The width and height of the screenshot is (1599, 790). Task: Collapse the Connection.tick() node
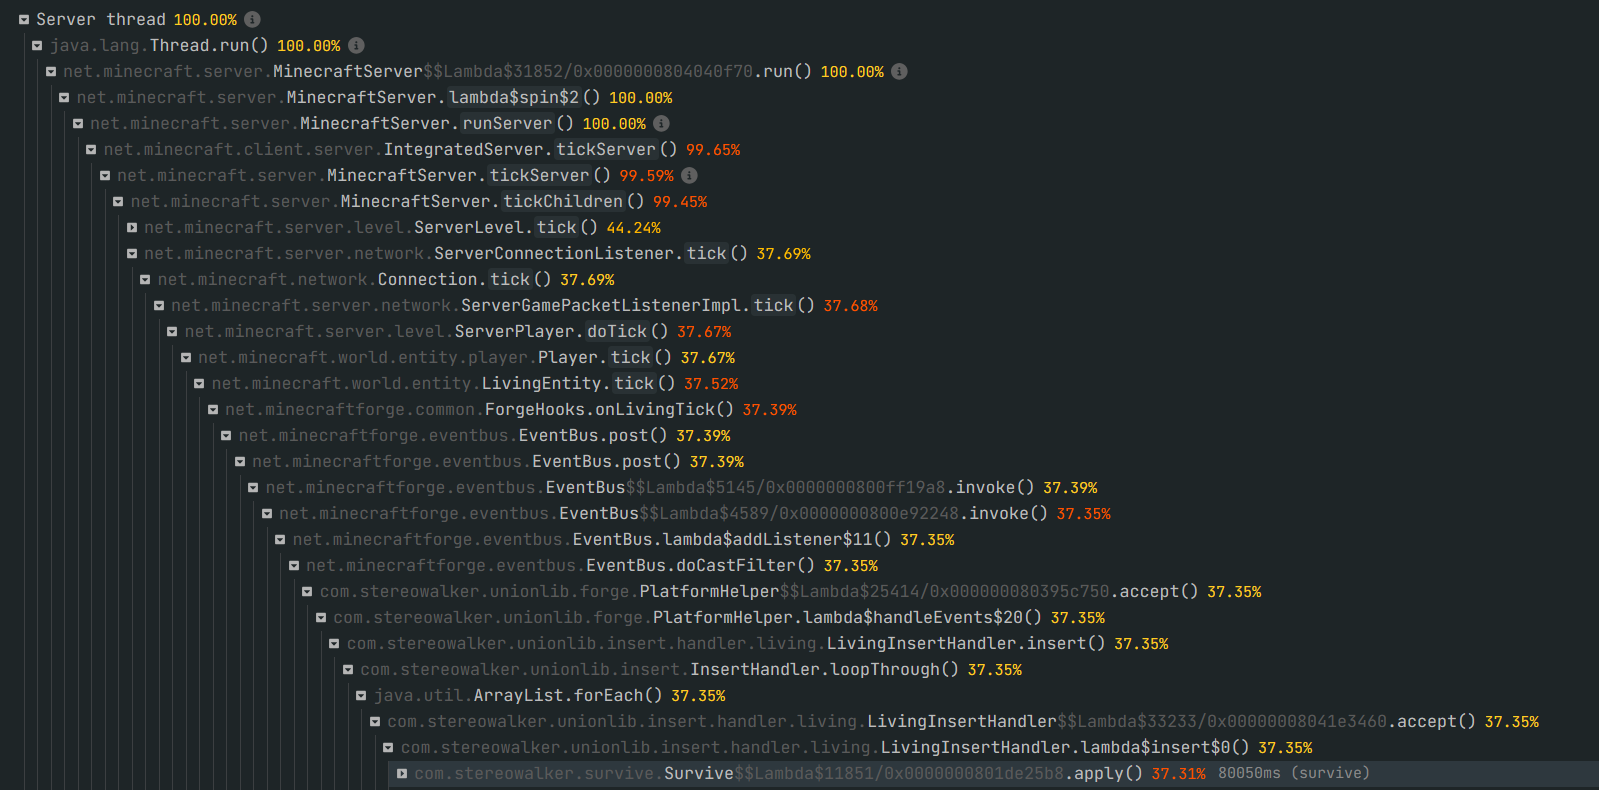pos(145,280)
